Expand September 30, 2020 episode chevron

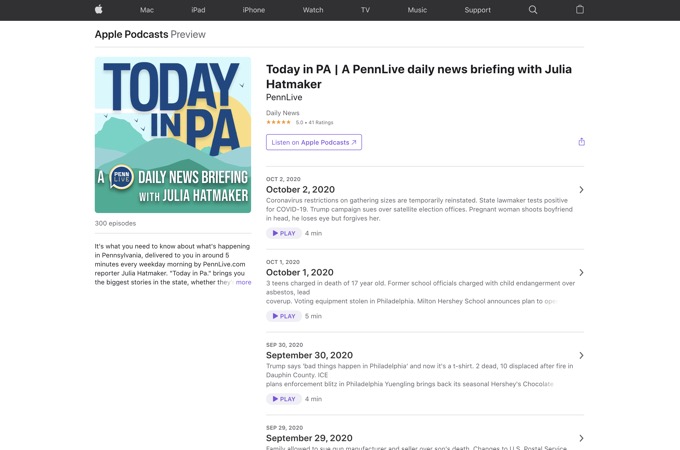(x=581, y=355)
